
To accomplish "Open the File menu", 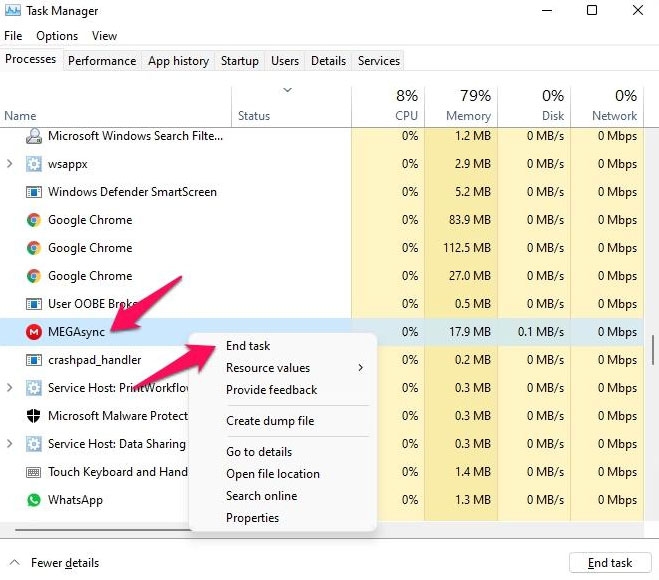I will pyautogui.click(x=13, y=36).
